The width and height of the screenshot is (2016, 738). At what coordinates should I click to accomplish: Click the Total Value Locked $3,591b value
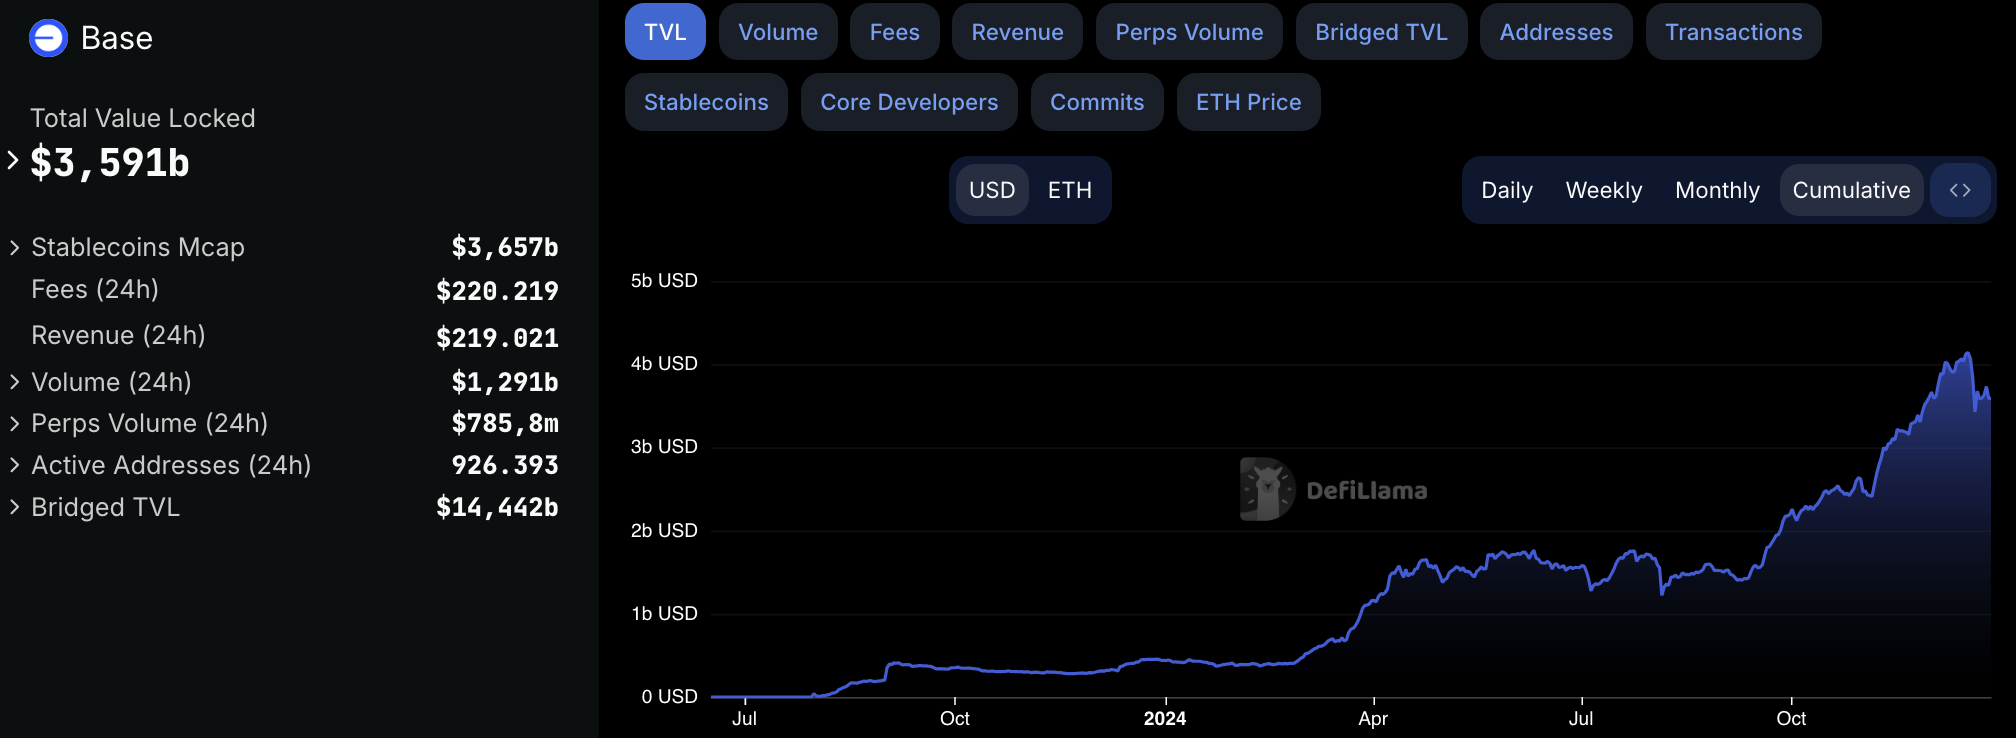110,163
